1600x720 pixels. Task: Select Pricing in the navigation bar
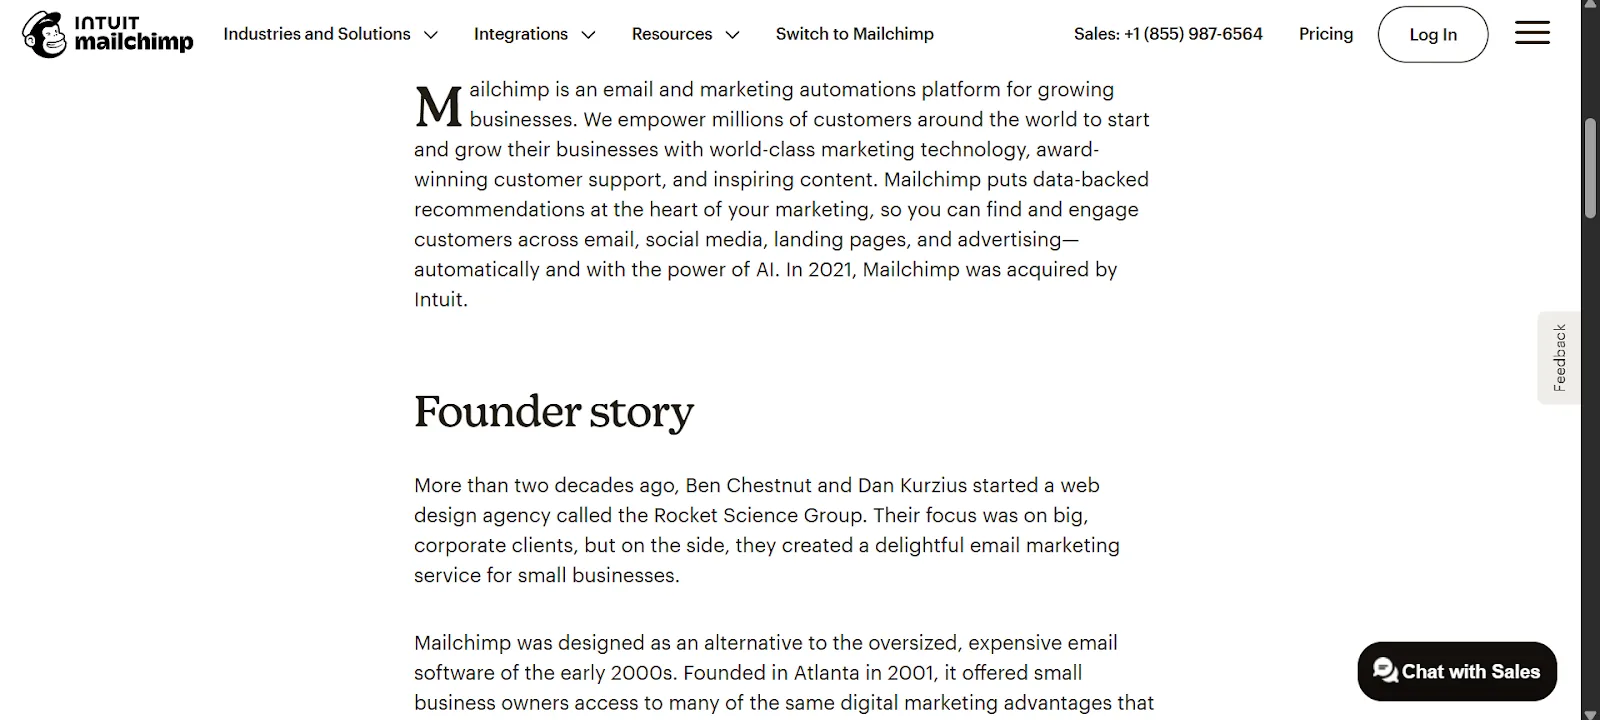(x=1325, y=33)
